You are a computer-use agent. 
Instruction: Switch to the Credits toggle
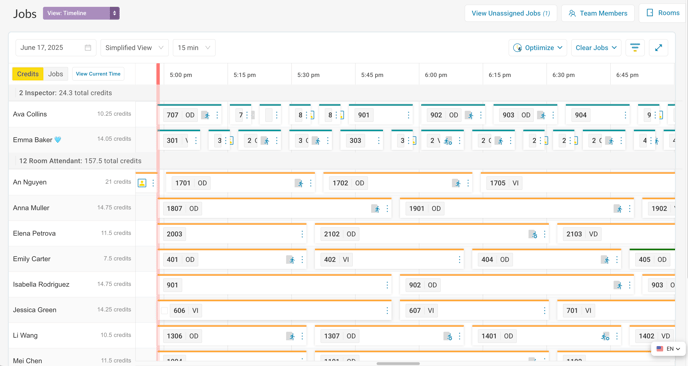coord(28,74)
